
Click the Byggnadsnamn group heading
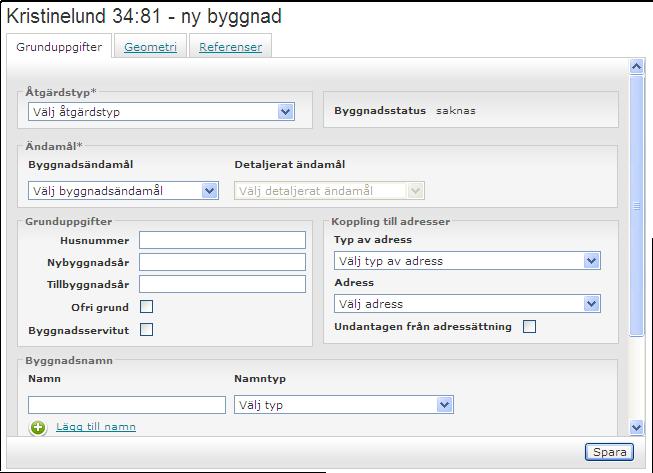coord(69,361)
